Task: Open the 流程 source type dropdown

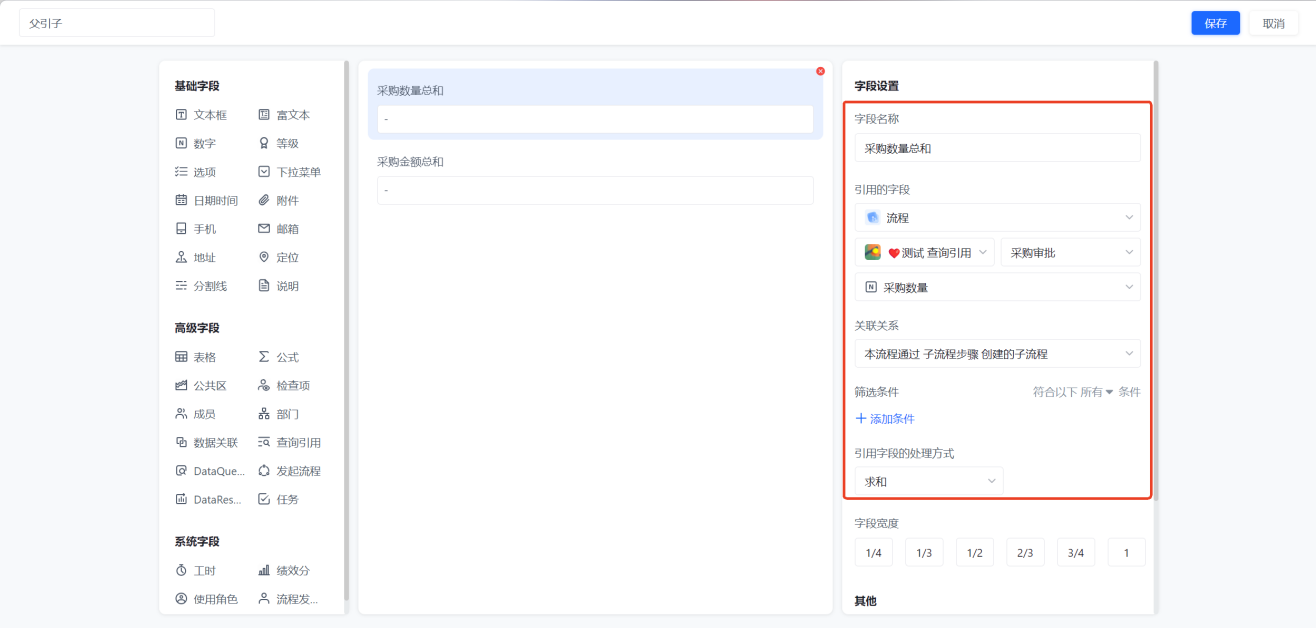Action: (997, 217)
